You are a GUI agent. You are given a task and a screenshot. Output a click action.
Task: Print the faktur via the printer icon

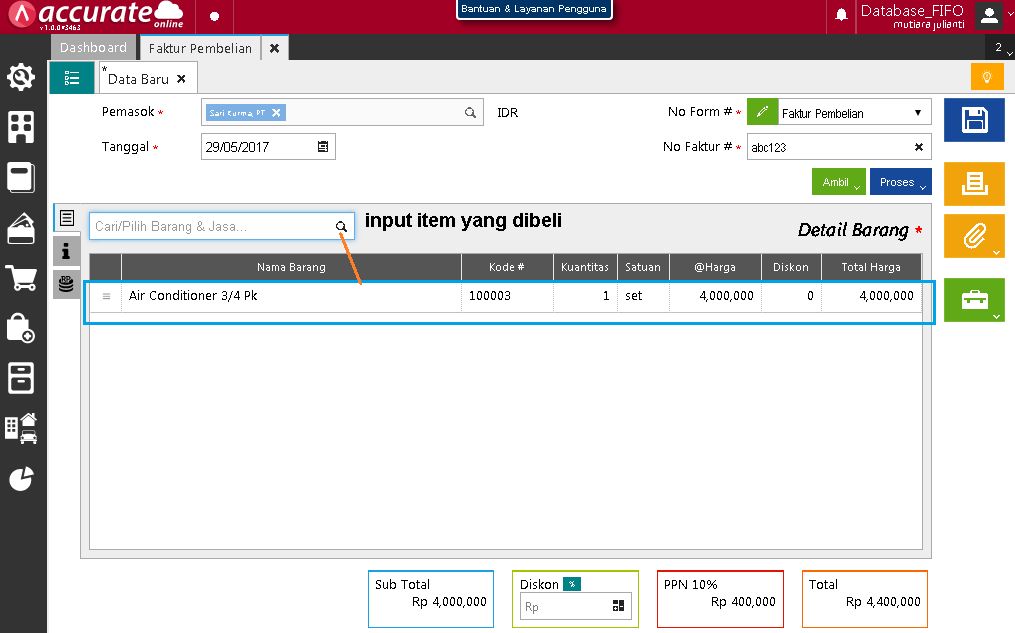click(x=973, y=184)
